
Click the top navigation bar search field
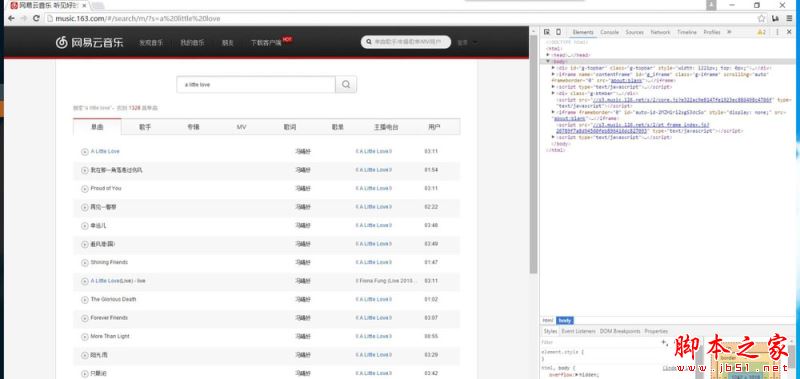406,42
